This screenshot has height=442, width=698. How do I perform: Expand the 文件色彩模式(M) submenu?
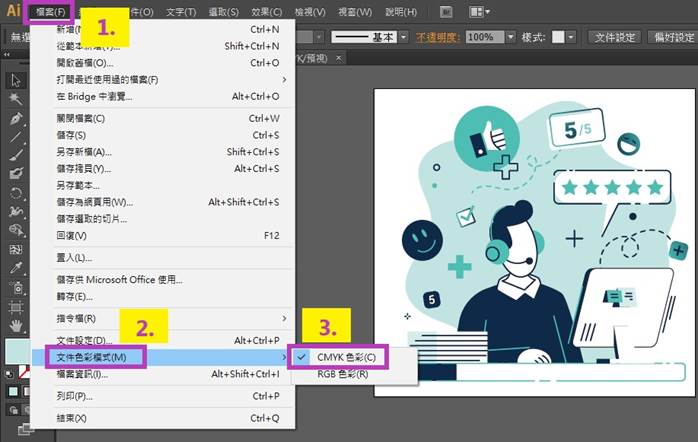(284, 357)
